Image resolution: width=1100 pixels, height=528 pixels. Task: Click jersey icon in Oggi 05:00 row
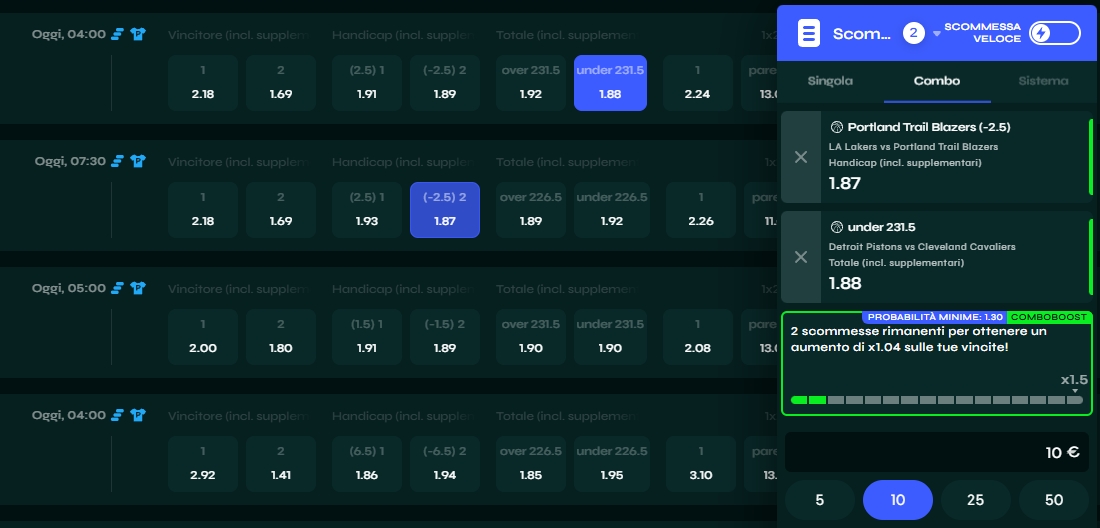coord(138,288)
